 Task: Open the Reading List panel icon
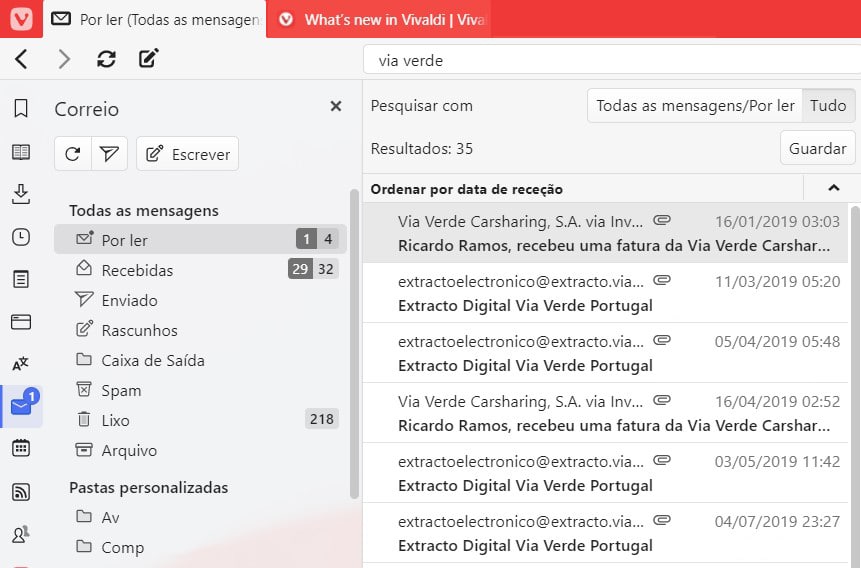(21, 152)
